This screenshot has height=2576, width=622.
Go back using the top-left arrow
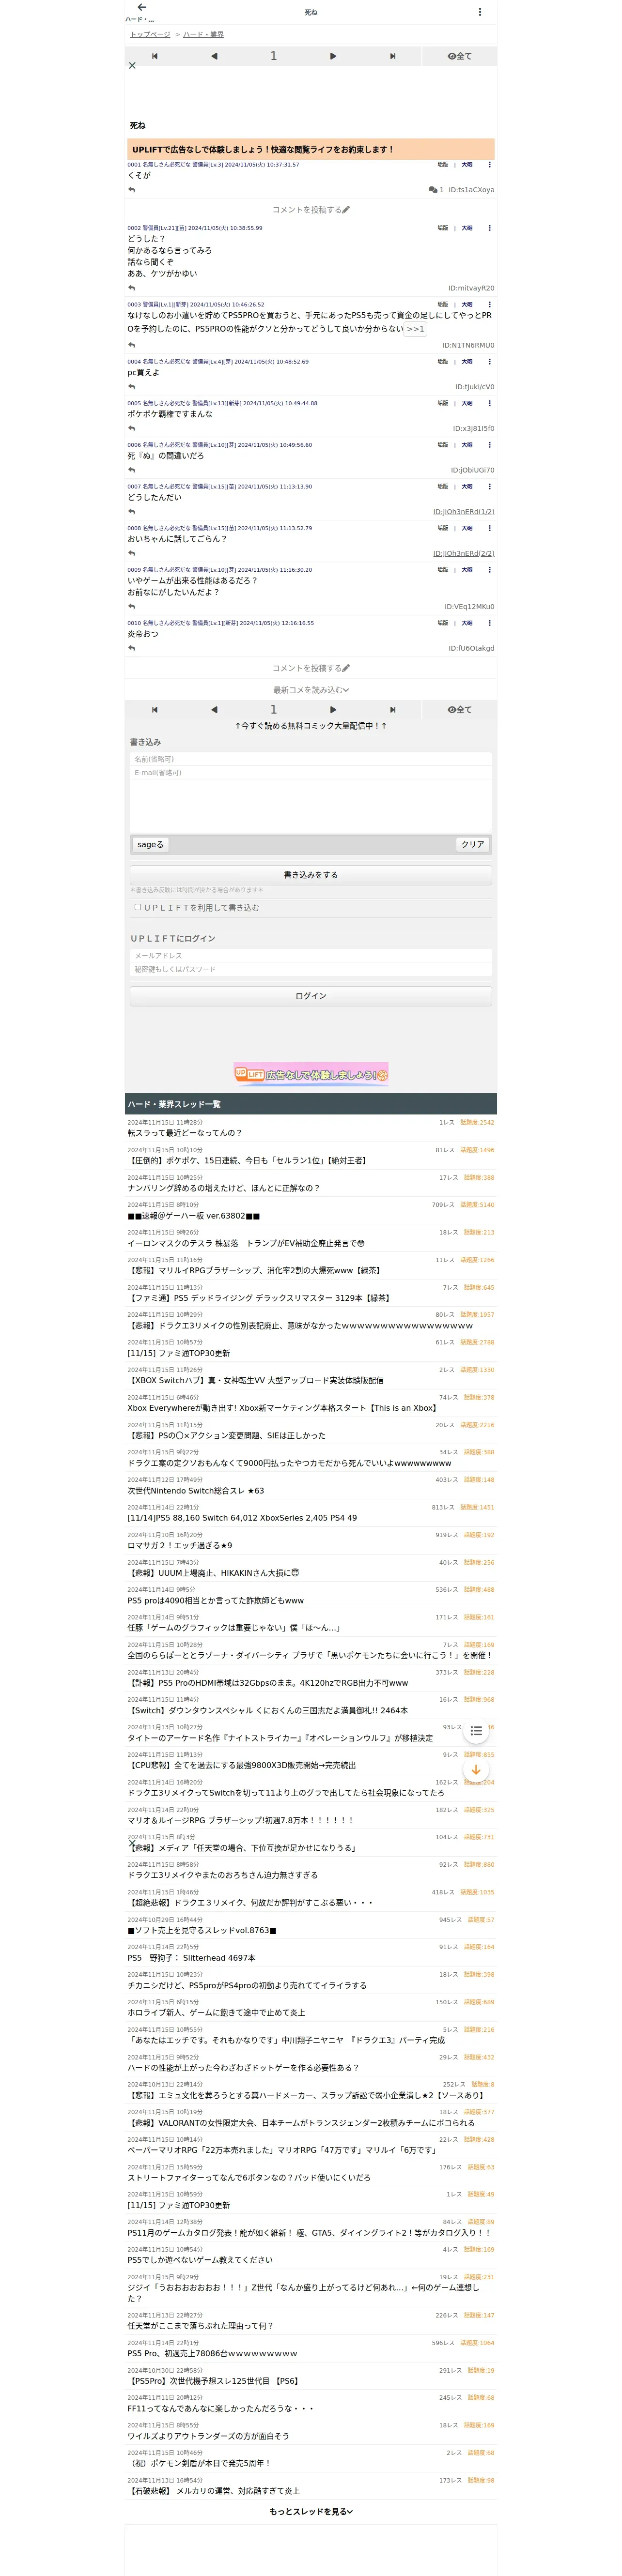coord(141,7)
